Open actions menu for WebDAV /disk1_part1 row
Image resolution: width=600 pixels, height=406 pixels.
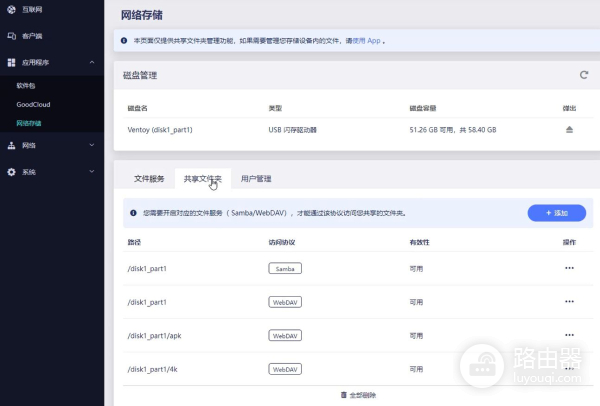pyautogui.click(x=569, y=302)
